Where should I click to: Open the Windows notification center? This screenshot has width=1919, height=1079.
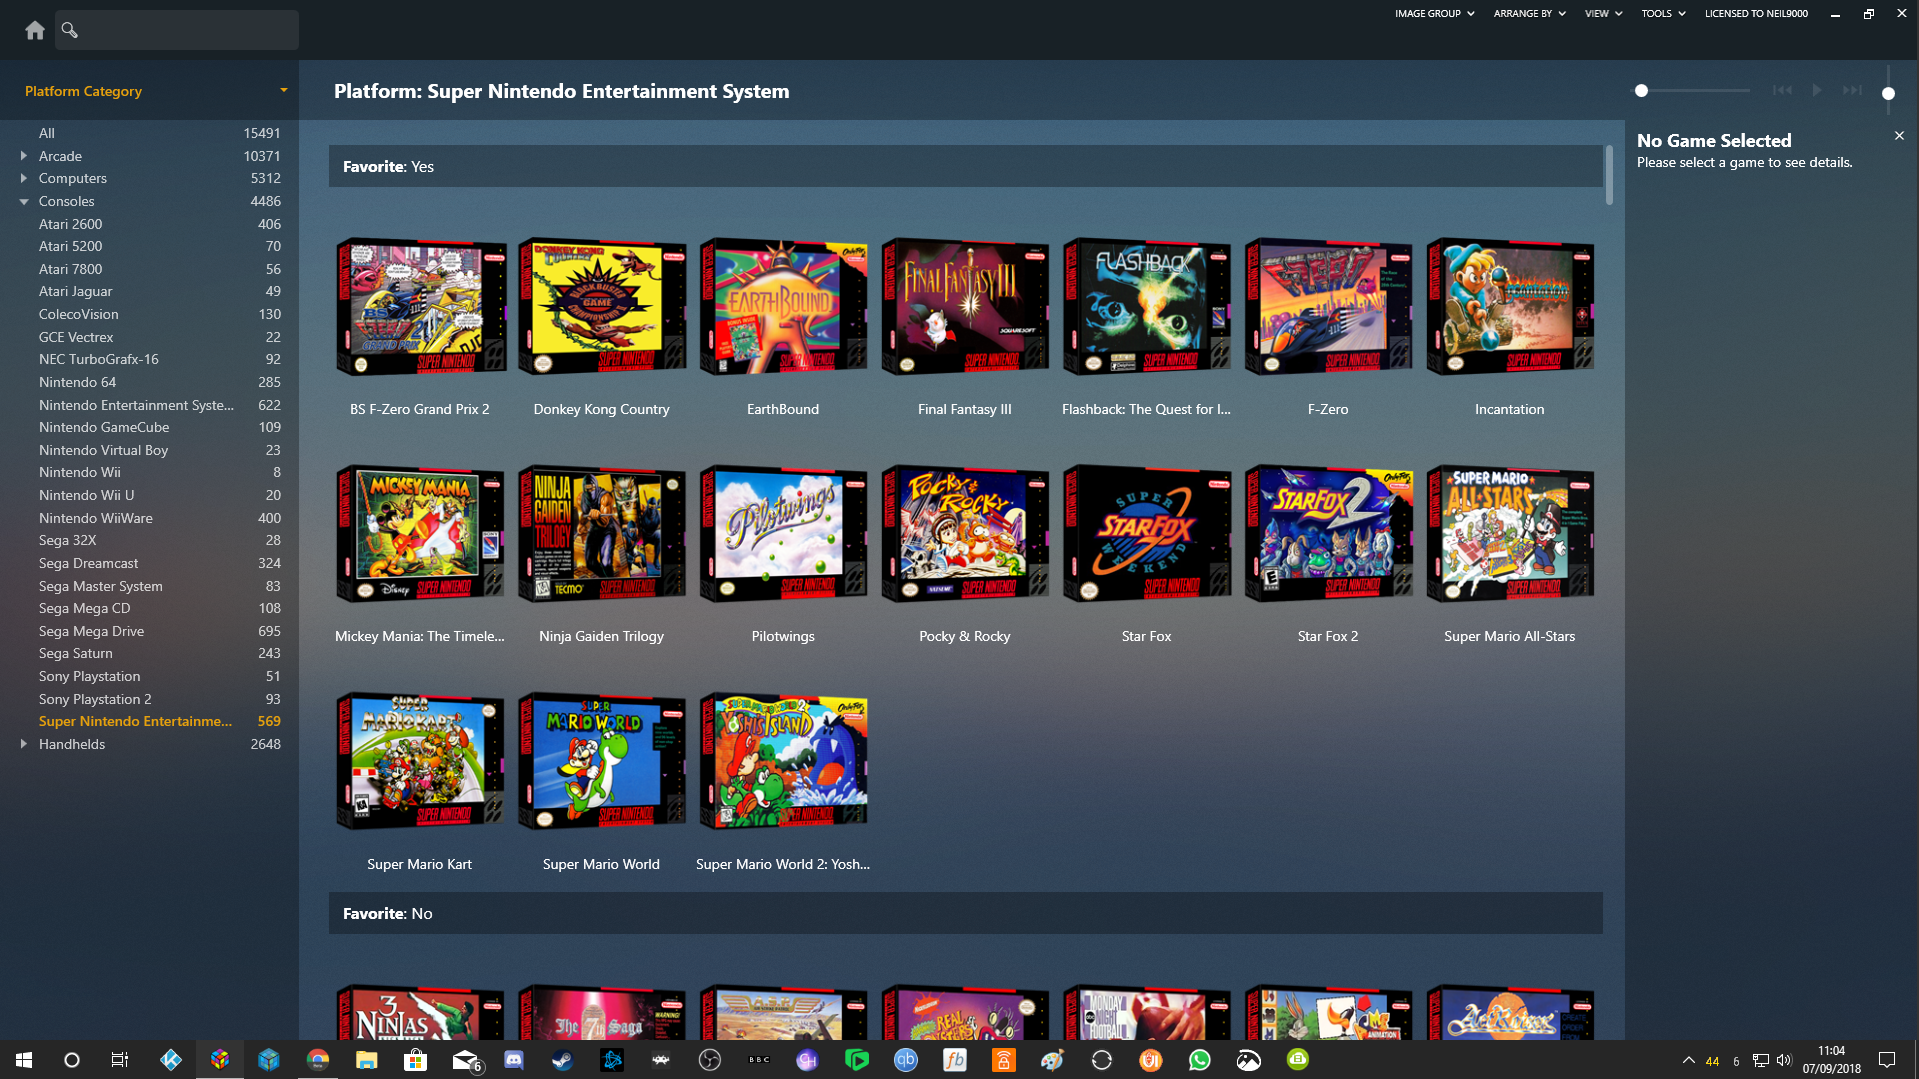tap(1887, 1060)
